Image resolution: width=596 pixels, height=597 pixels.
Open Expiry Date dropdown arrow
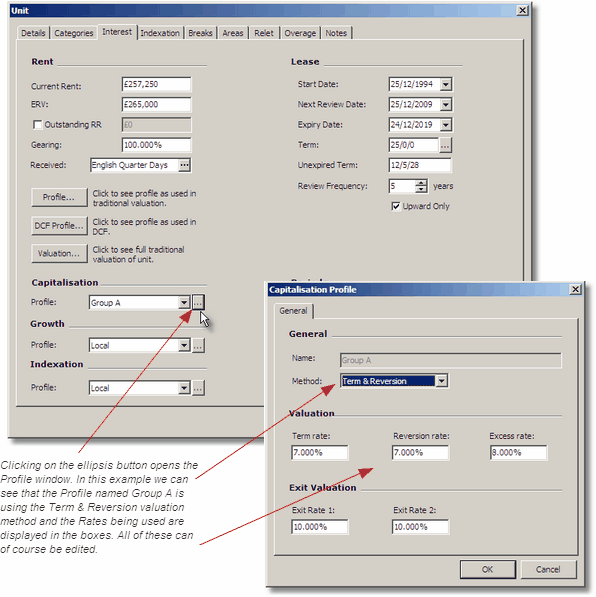coord(446,125)
